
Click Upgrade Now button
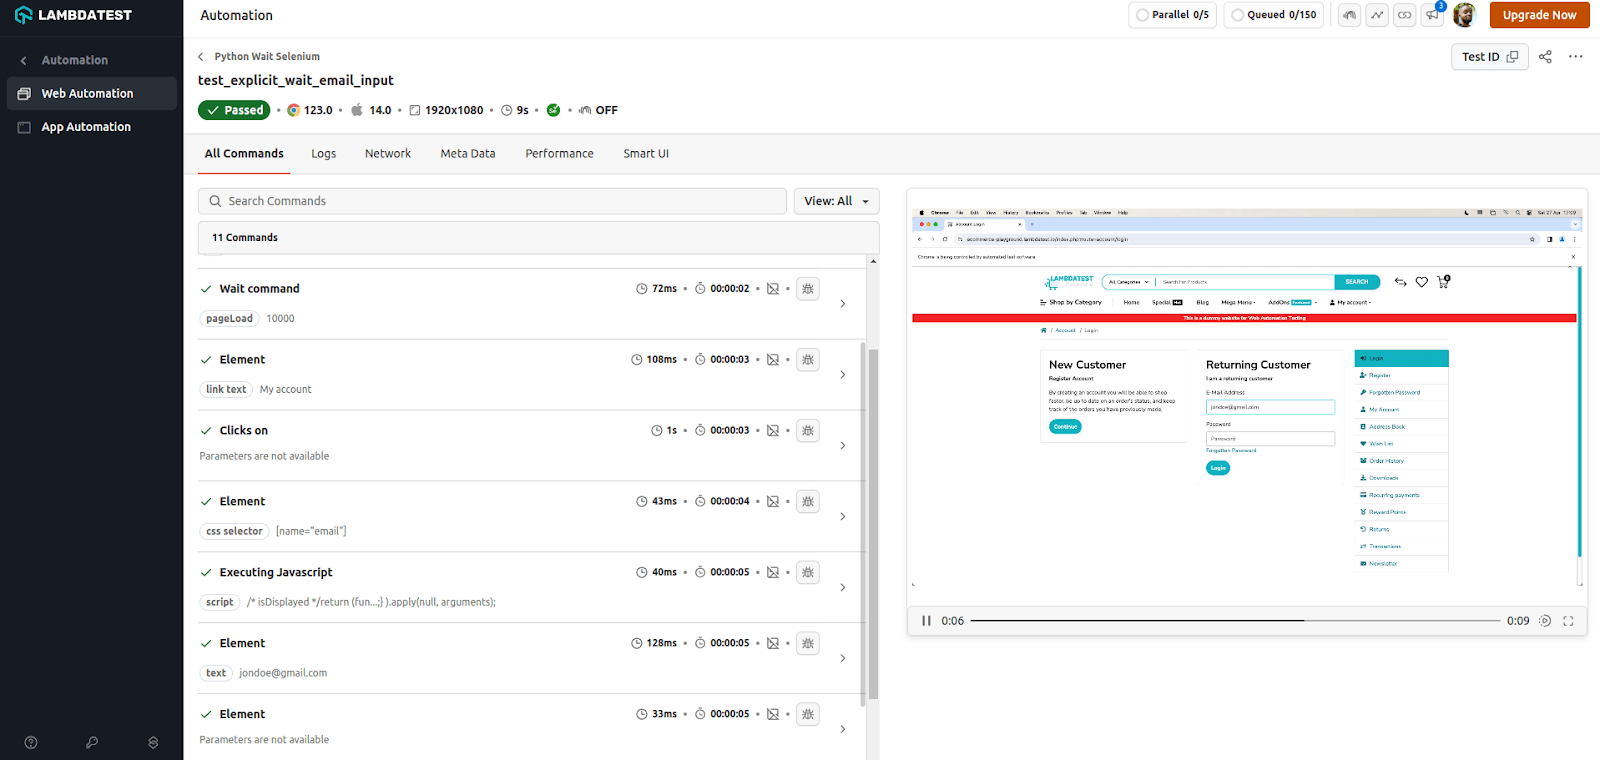point(1539,15)
